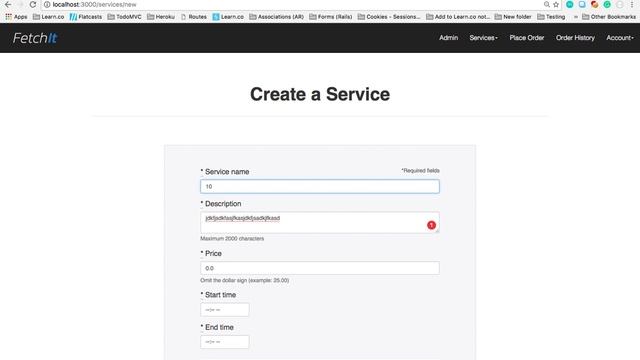Click the browser address bar URL
Viewport: 640px width, 360px height.
tap(94, 4)
